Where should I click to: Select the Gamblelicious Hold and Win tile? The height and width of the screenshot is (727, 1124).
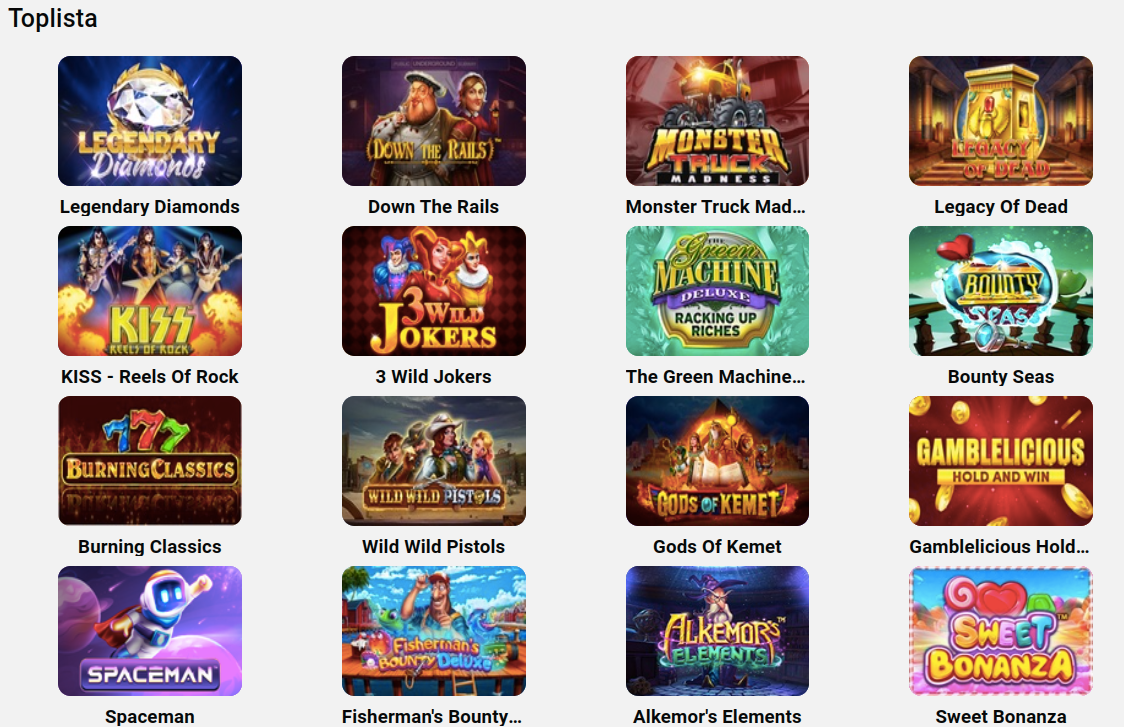(x=1001, y=461)
